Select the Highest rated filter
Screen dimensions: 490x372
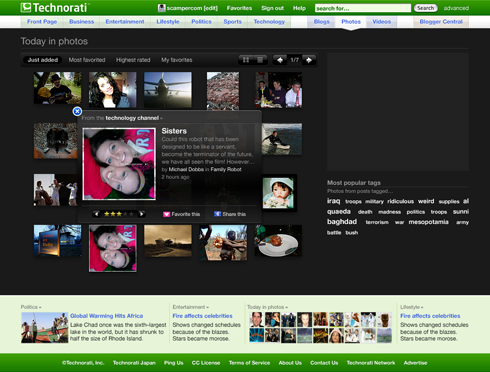pos(133,60)
